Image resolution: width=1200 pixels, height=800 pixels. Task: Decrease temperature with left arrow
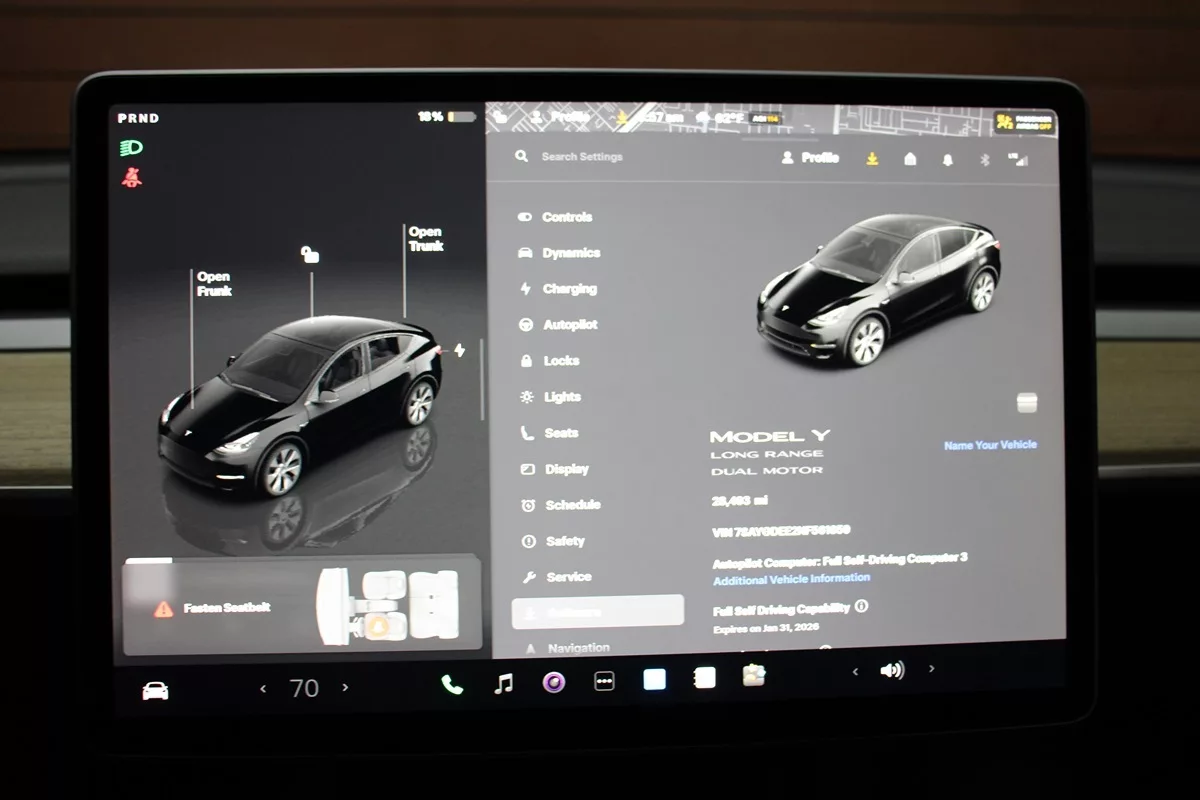pyautogui.click(x=264, y=688)
